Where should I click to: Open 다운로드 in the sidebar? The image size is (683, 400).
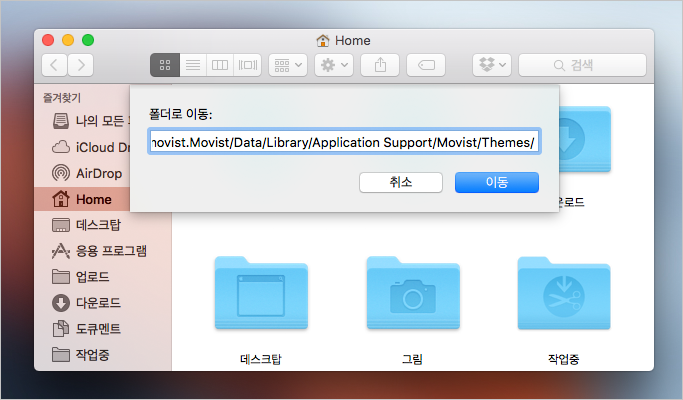tap(103, 303)
